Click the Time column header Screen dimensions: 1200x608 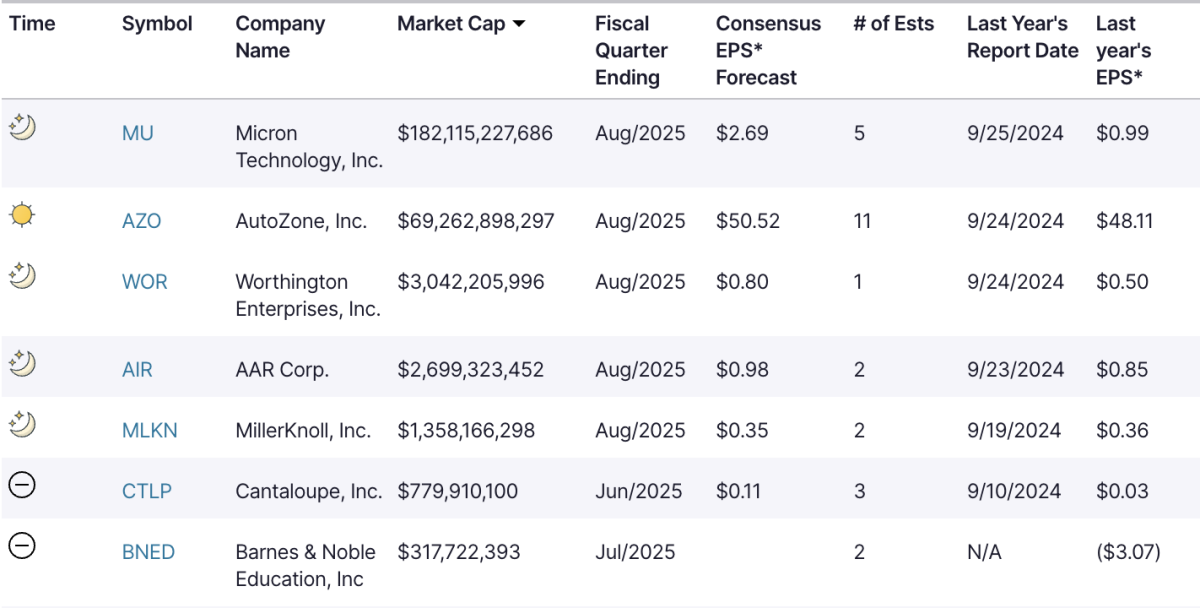tap(32, 24)
